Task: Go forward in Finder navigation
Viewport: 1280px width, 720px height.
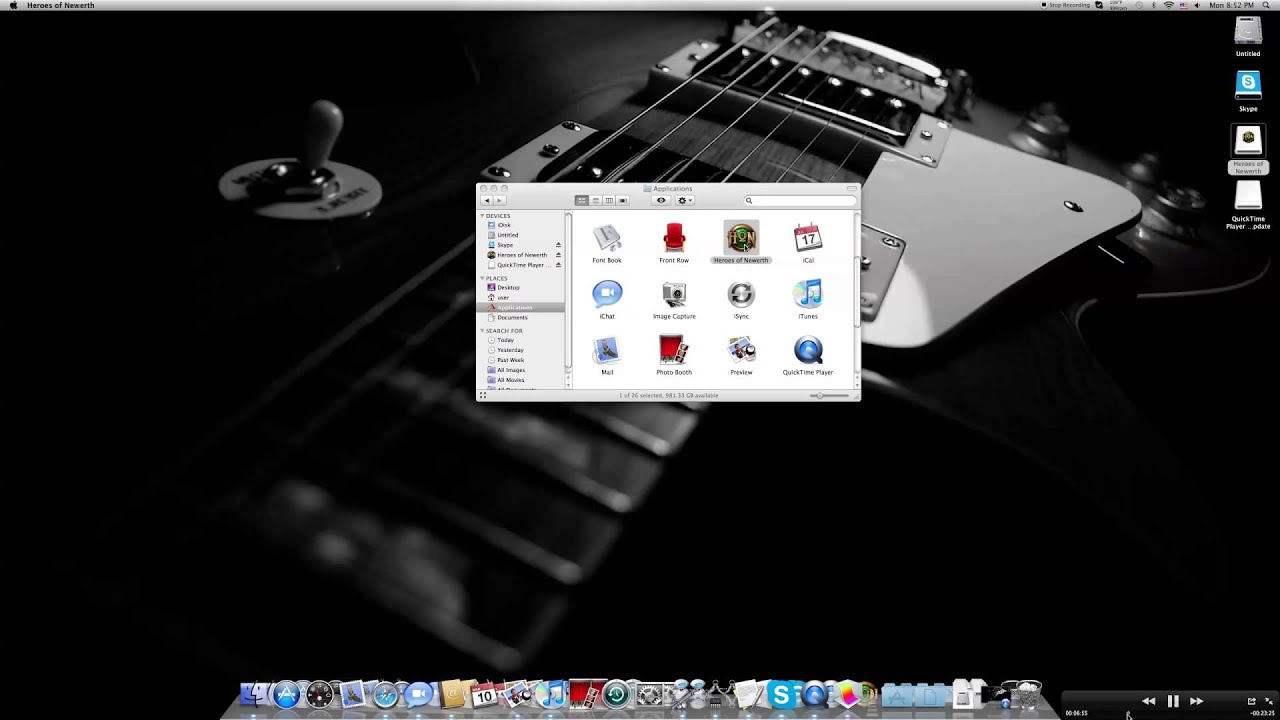Action: click(499, 200)
